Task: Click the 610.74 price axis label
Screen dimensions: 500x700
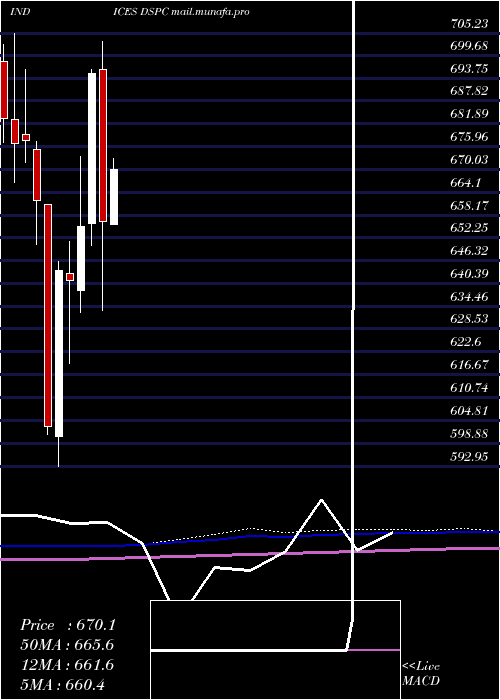Action: point(469,387)
